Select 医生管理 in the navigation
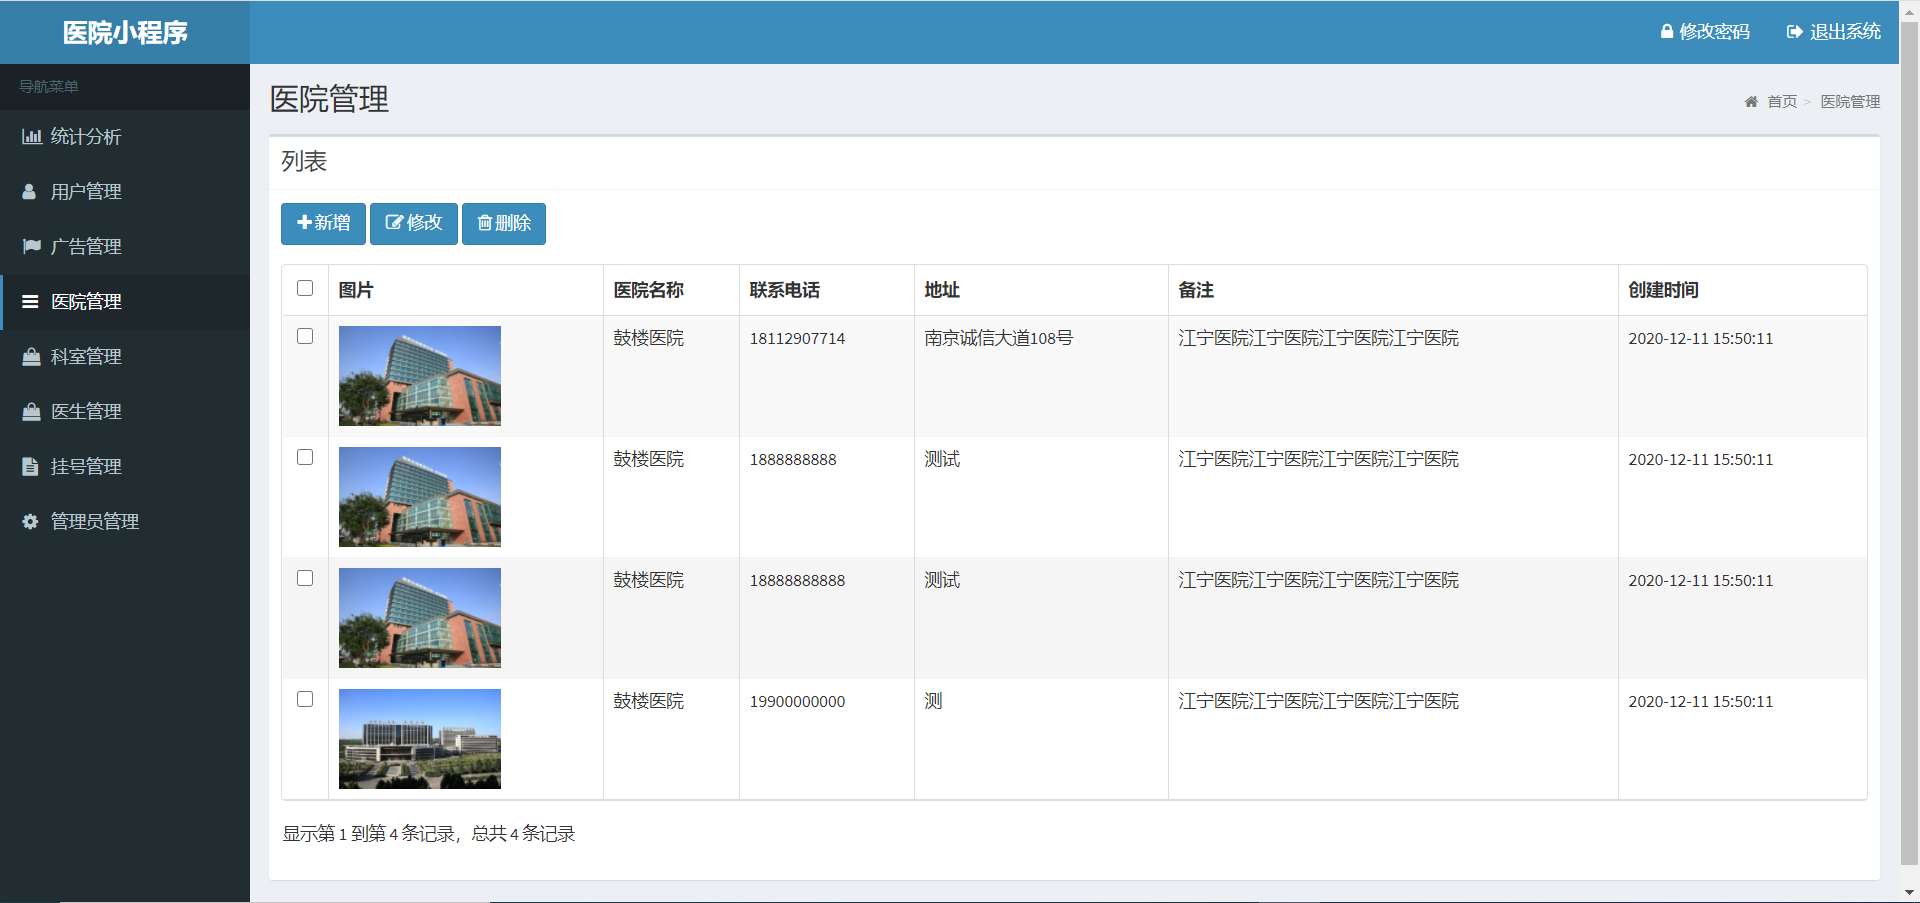 click(x=125, y=412)
